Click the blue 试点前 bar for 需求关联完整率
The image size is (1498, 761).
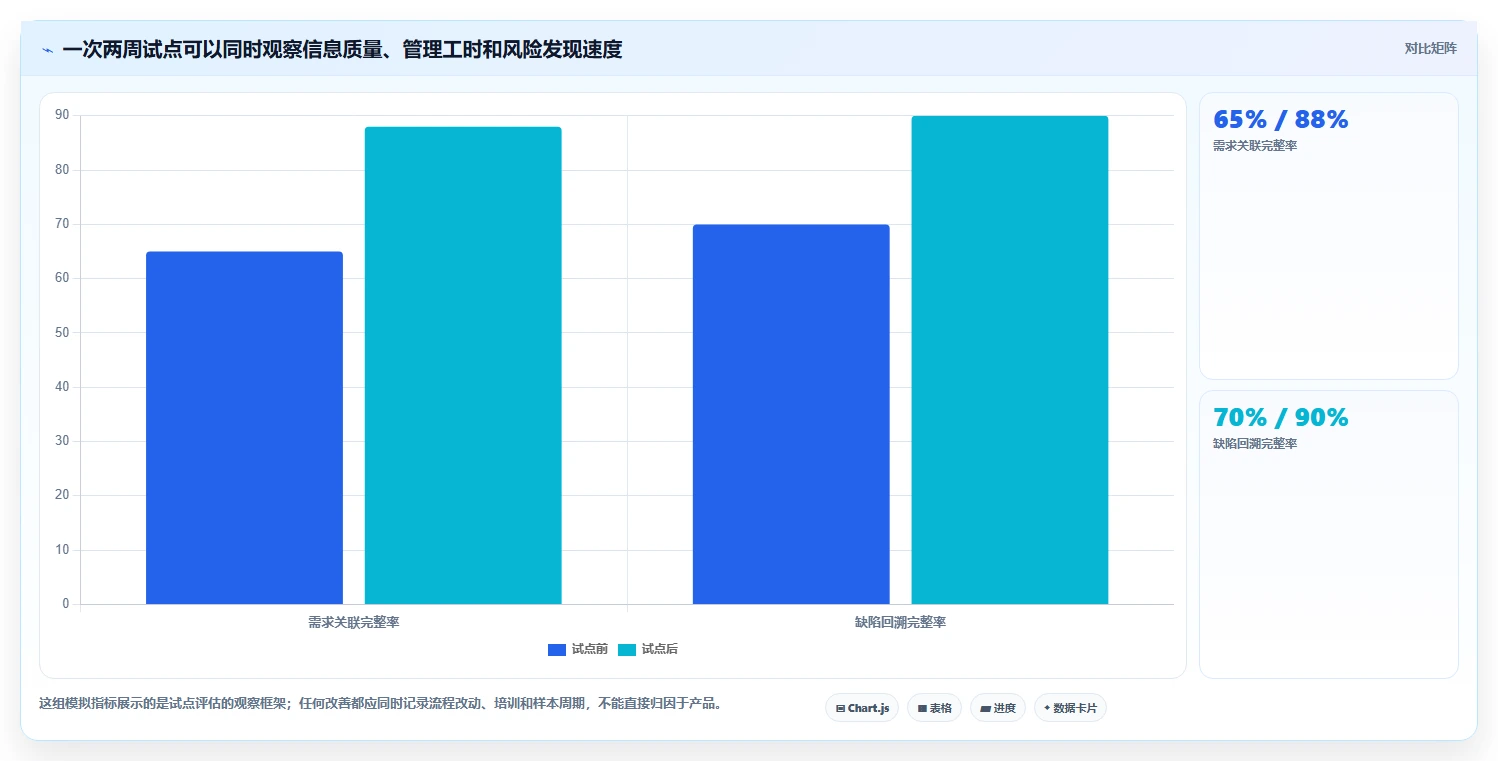[x=244, y=428]
